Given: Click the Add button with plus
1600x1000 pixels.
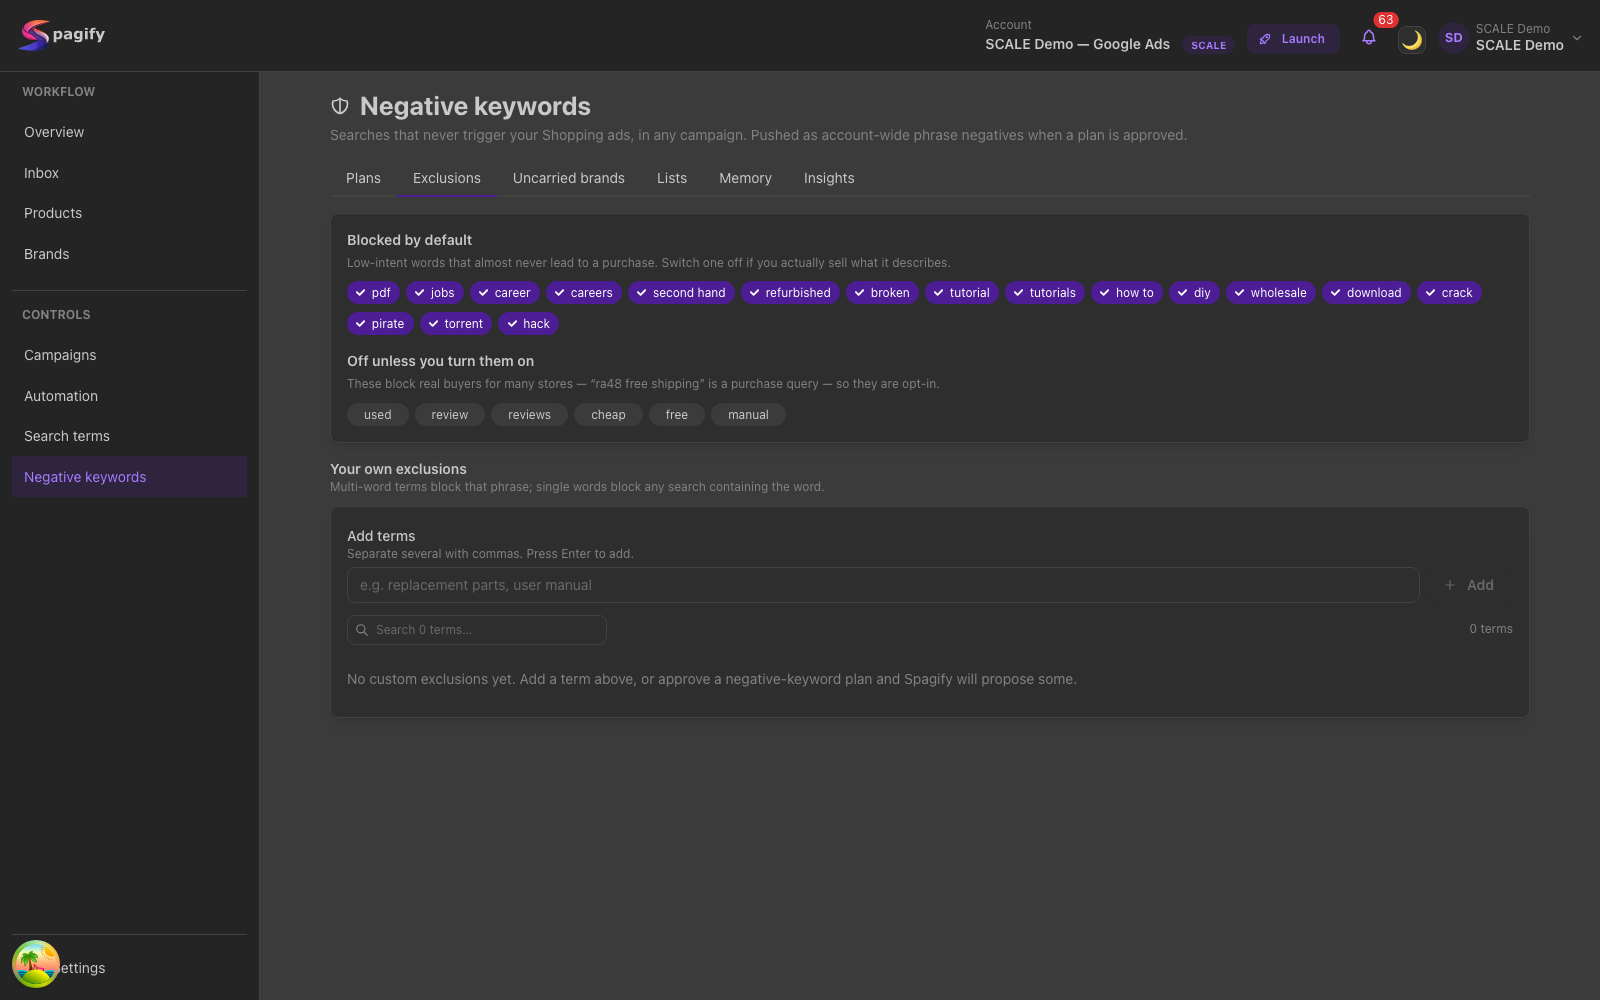Looking at the screenshot, I should [1469, 585].
